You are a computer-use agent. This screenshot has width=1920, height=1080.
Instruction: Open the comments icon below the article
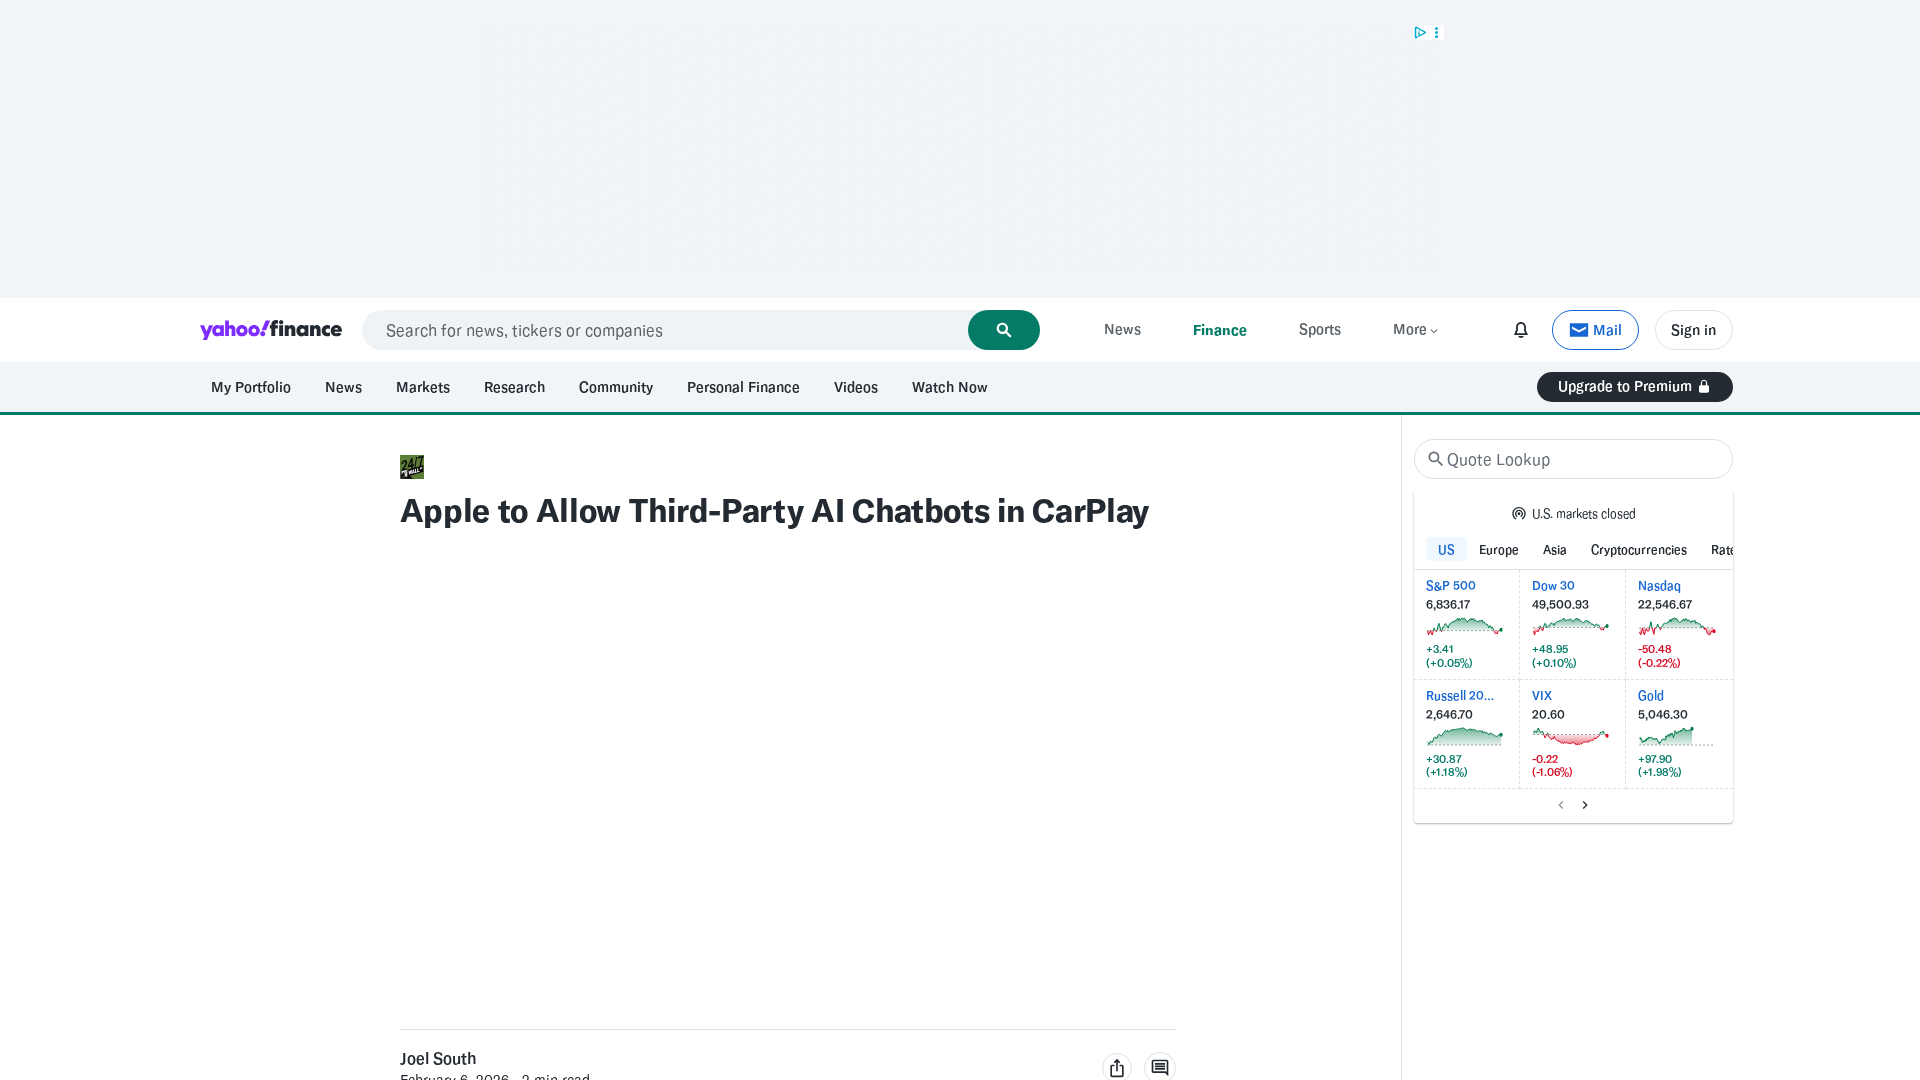point(1159,1067)
